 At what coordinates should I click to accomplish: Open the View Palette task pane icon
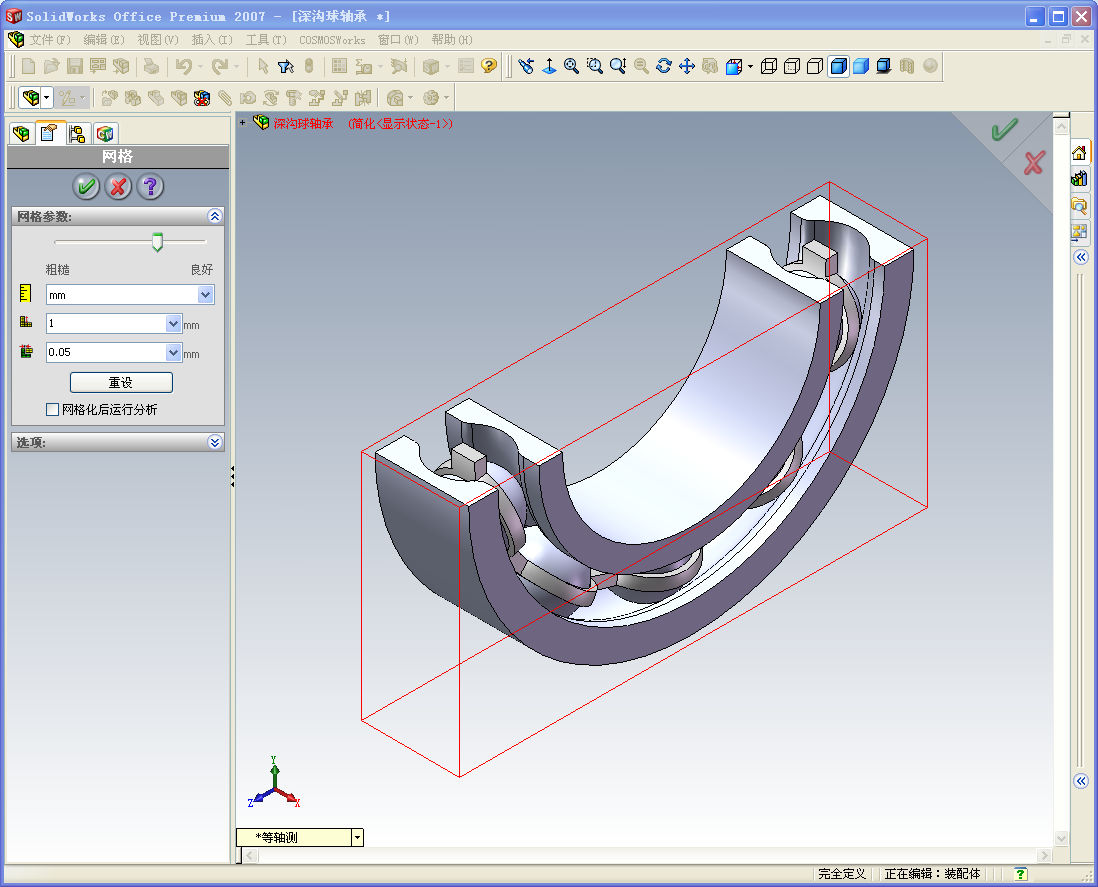(x=1079, y=231)
